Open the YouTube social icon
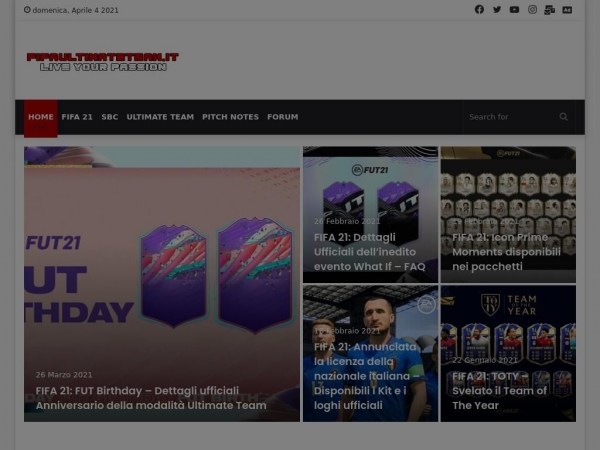 pos(514,10)
